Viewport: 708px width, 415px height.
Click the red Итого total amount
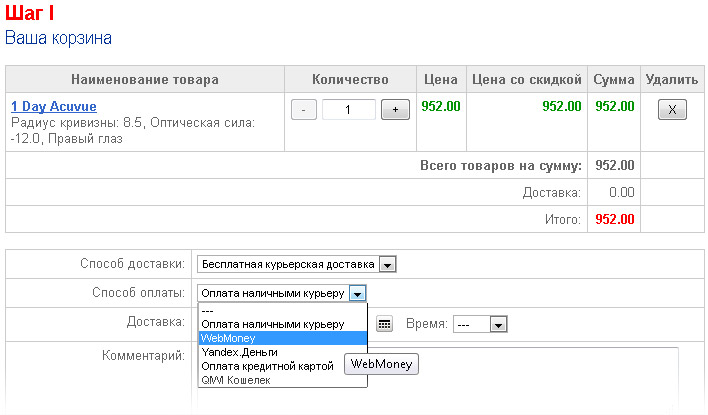click(615, 219)
